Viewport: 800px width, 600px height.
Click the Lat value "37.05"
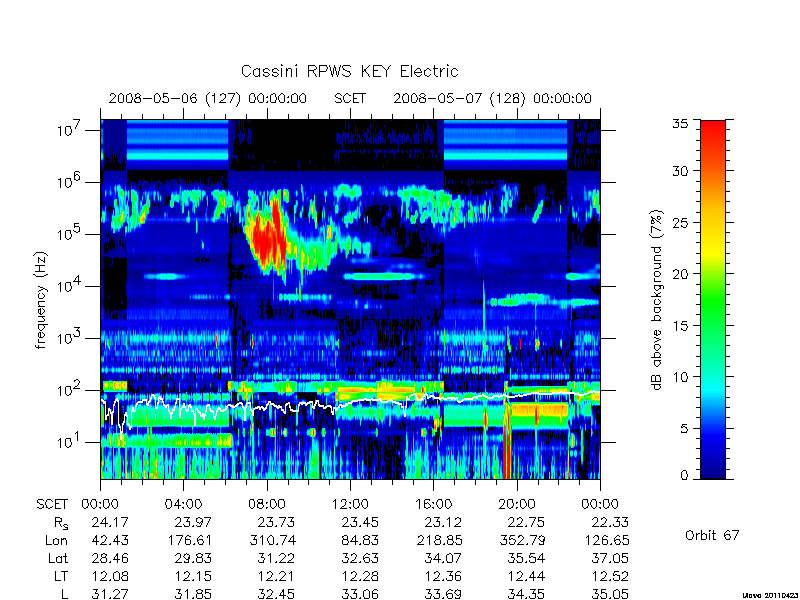click(609, 559)
